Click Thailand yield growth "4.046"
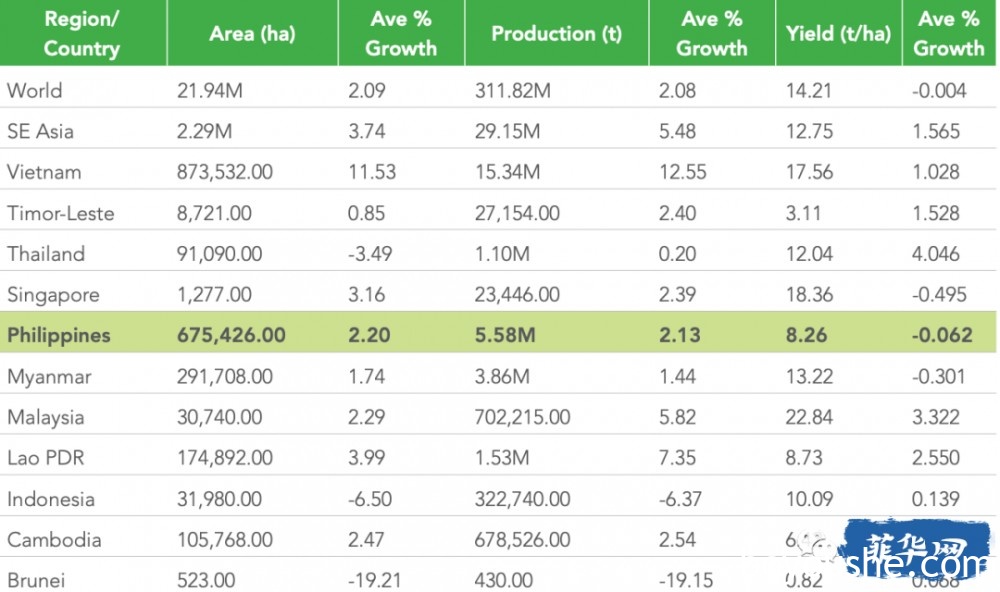Image resolution: width=1000 pixels, height=592 pixels. [x=936, y=254]
